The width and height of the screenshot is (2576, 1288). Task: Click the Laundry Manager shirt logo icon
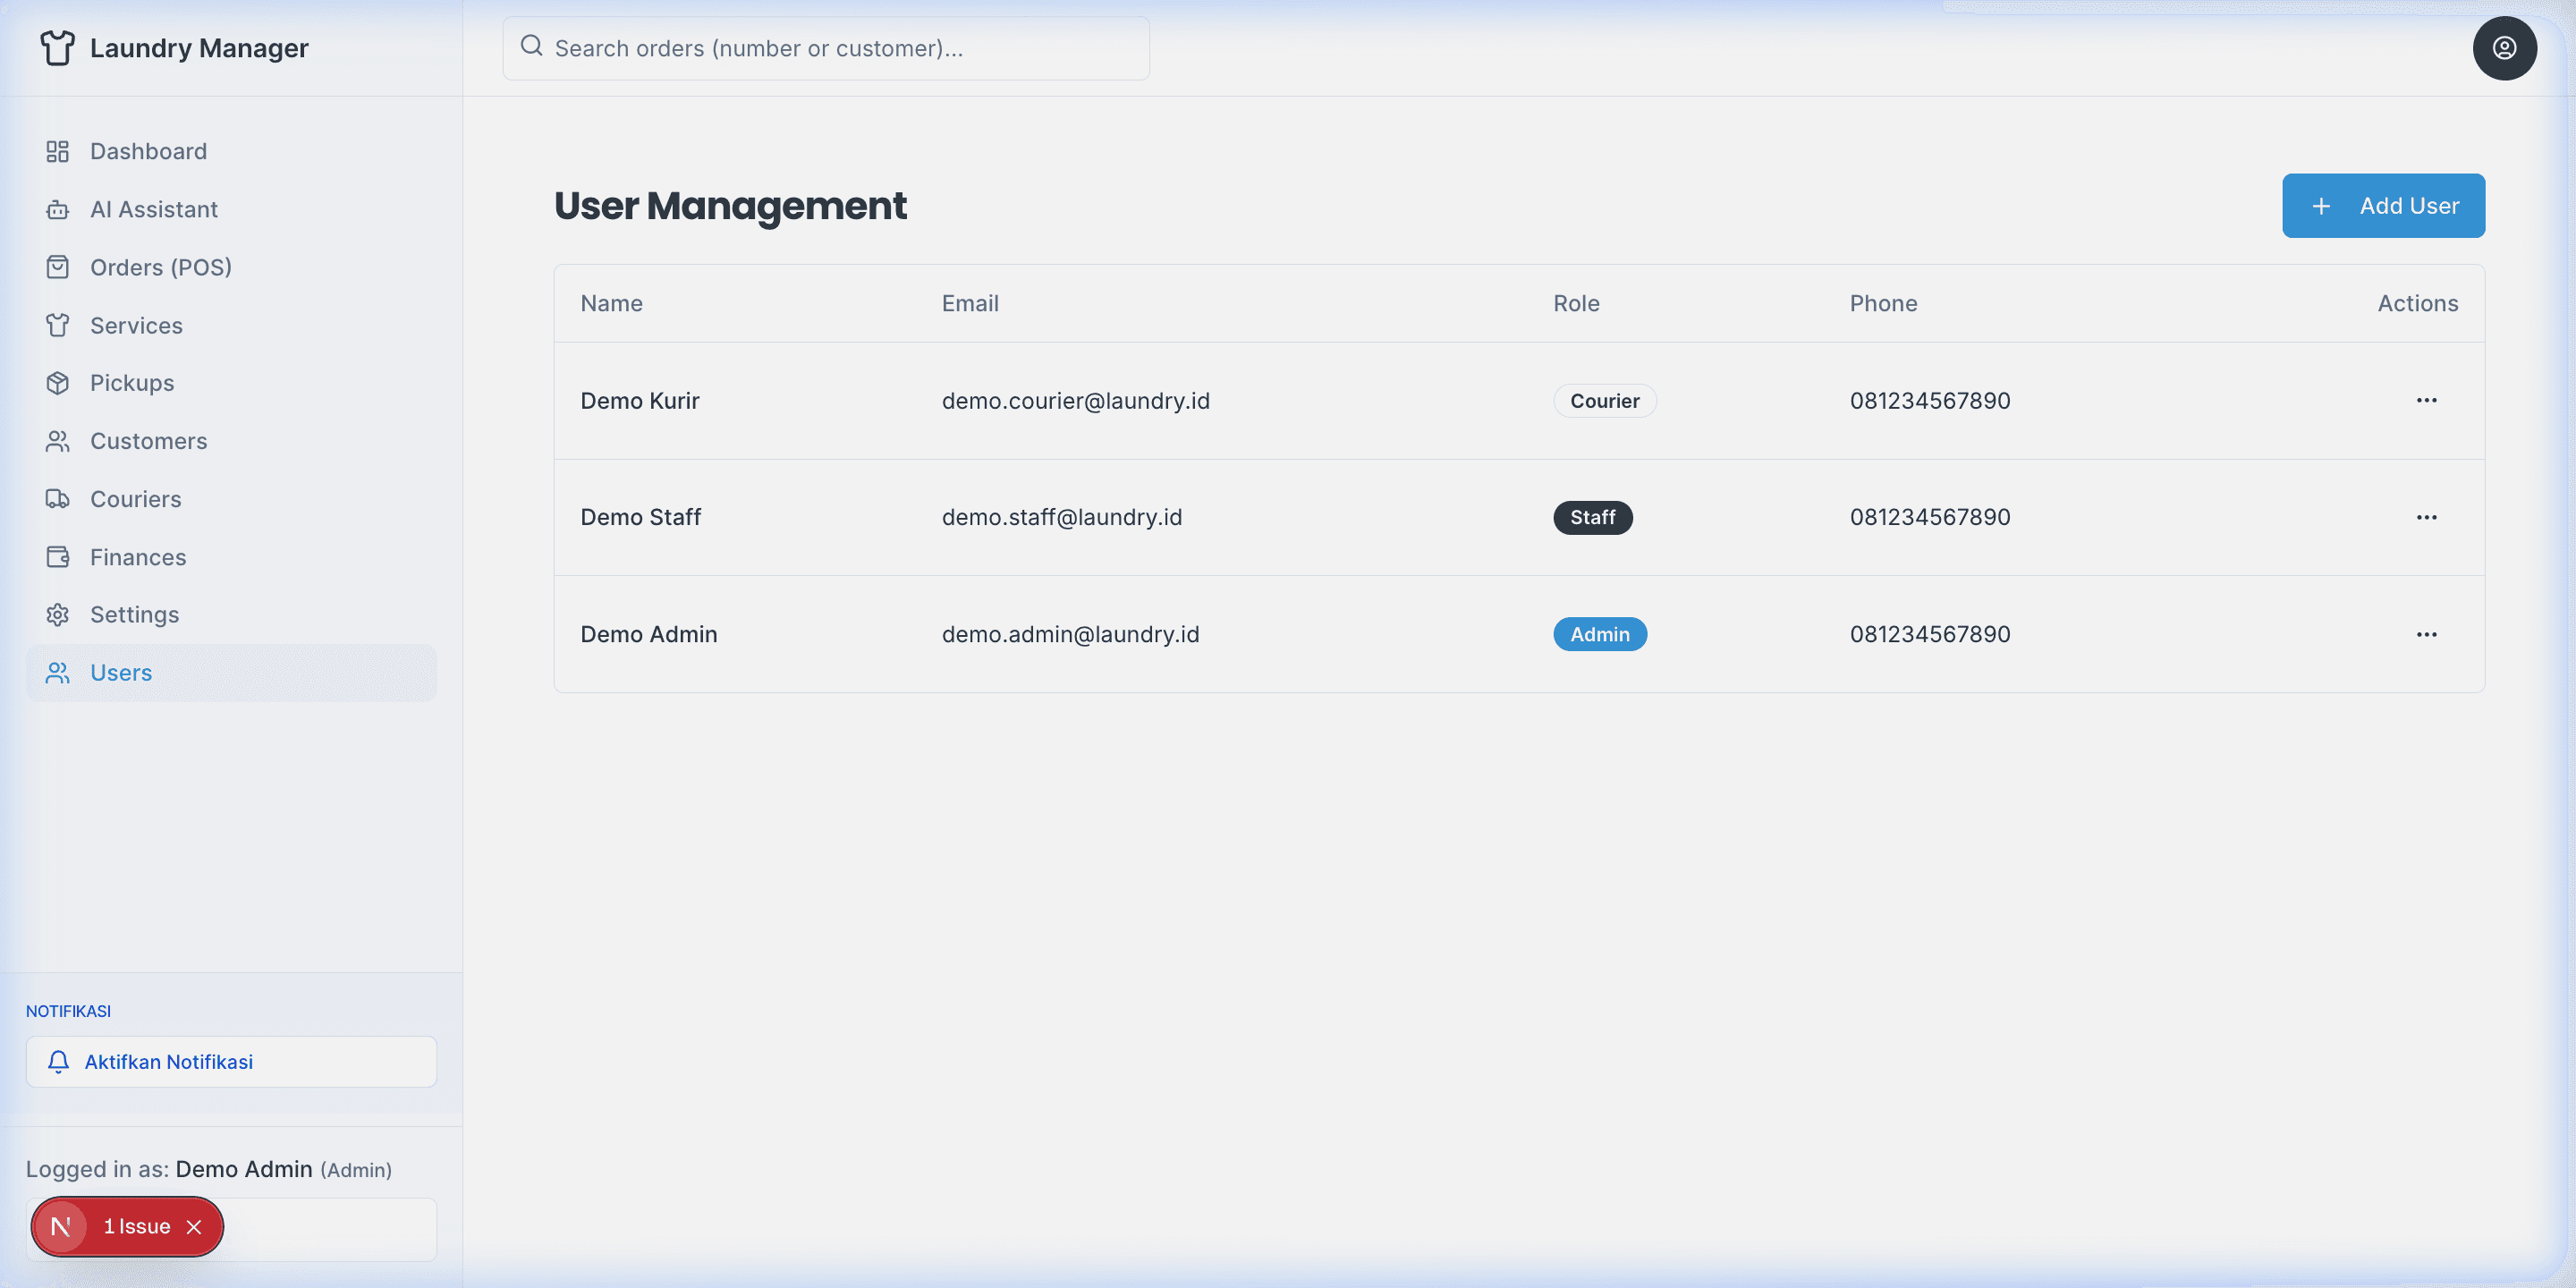pos(57,47)
